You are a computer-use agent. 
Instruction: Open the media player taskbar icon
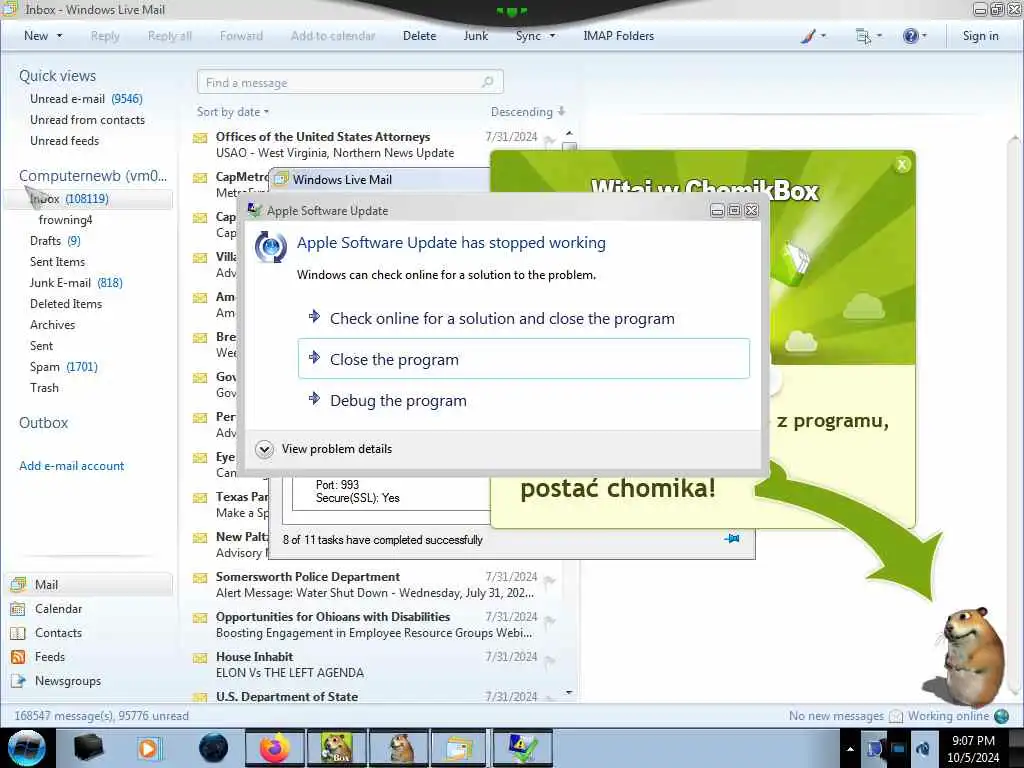pos(149,748)
